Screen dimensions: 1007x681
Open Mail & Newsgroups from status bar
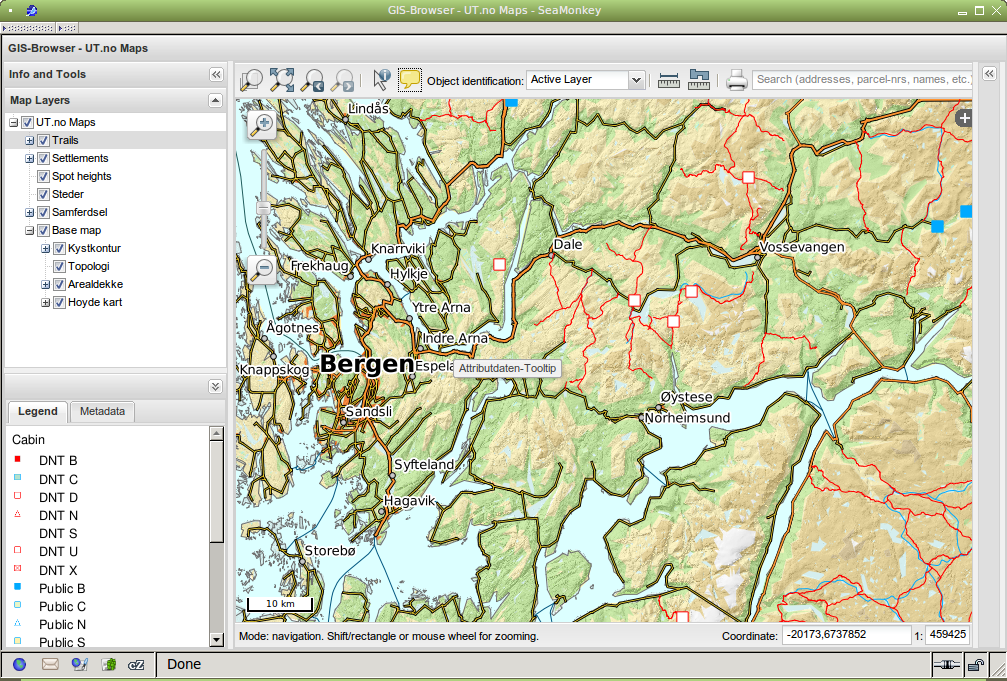50,664
